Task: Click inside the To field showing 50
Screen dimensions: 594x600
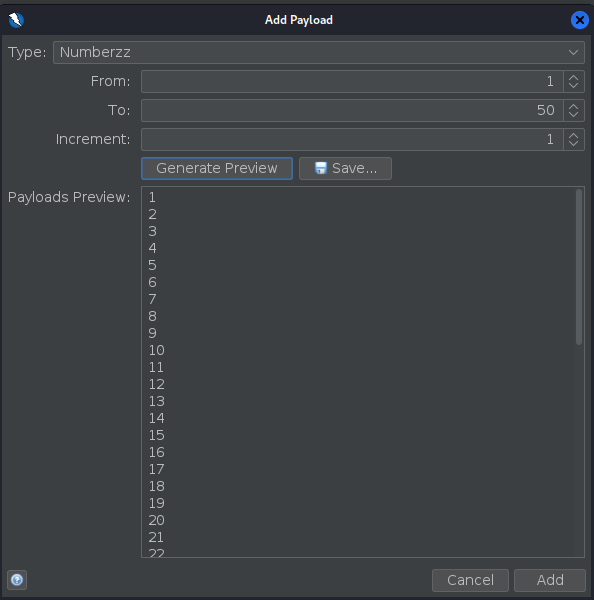Action: coord(352,111)
